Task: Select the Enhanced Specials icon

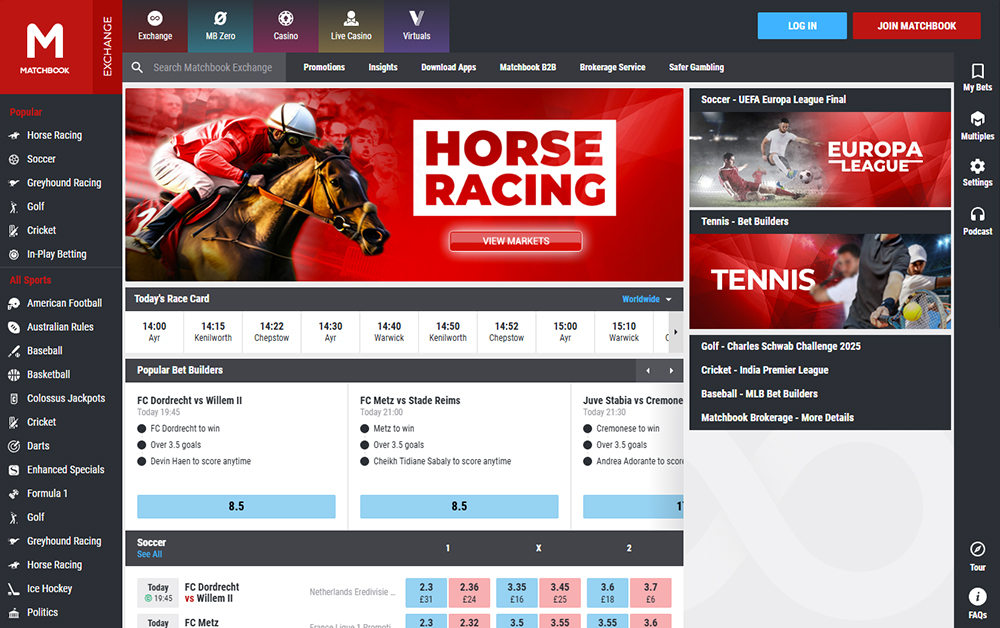Action: pos(13,470)
